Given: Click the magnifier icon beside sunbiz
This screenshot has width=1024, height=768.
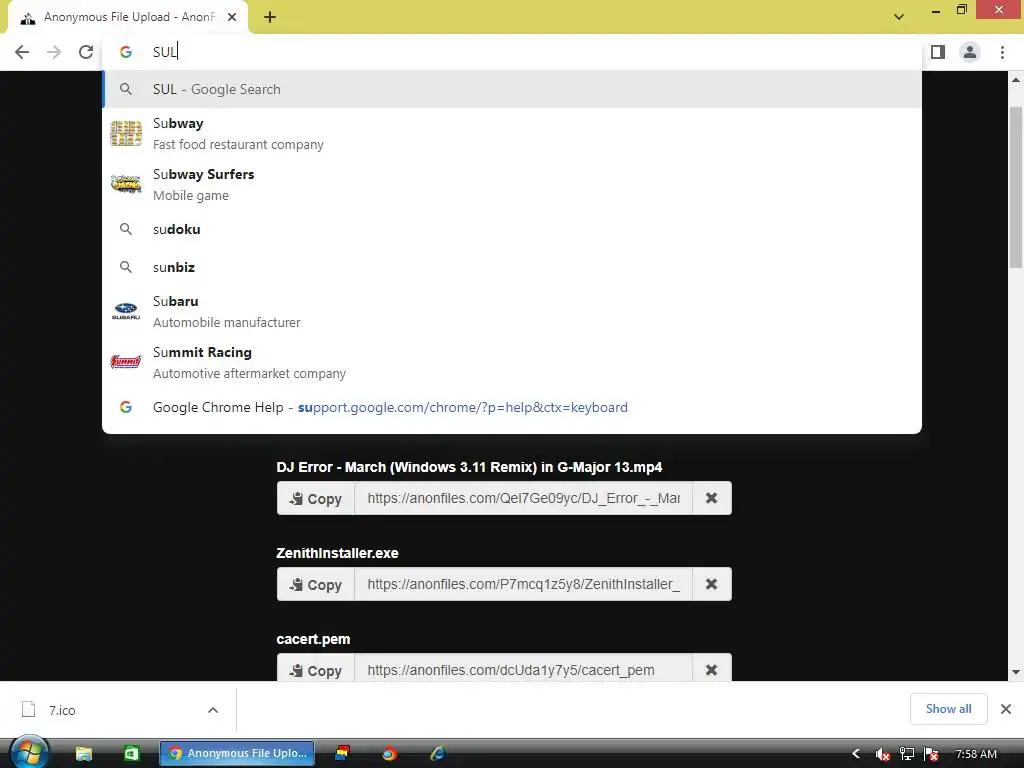Looking at the screenshot, I should [x=126, y=267].
